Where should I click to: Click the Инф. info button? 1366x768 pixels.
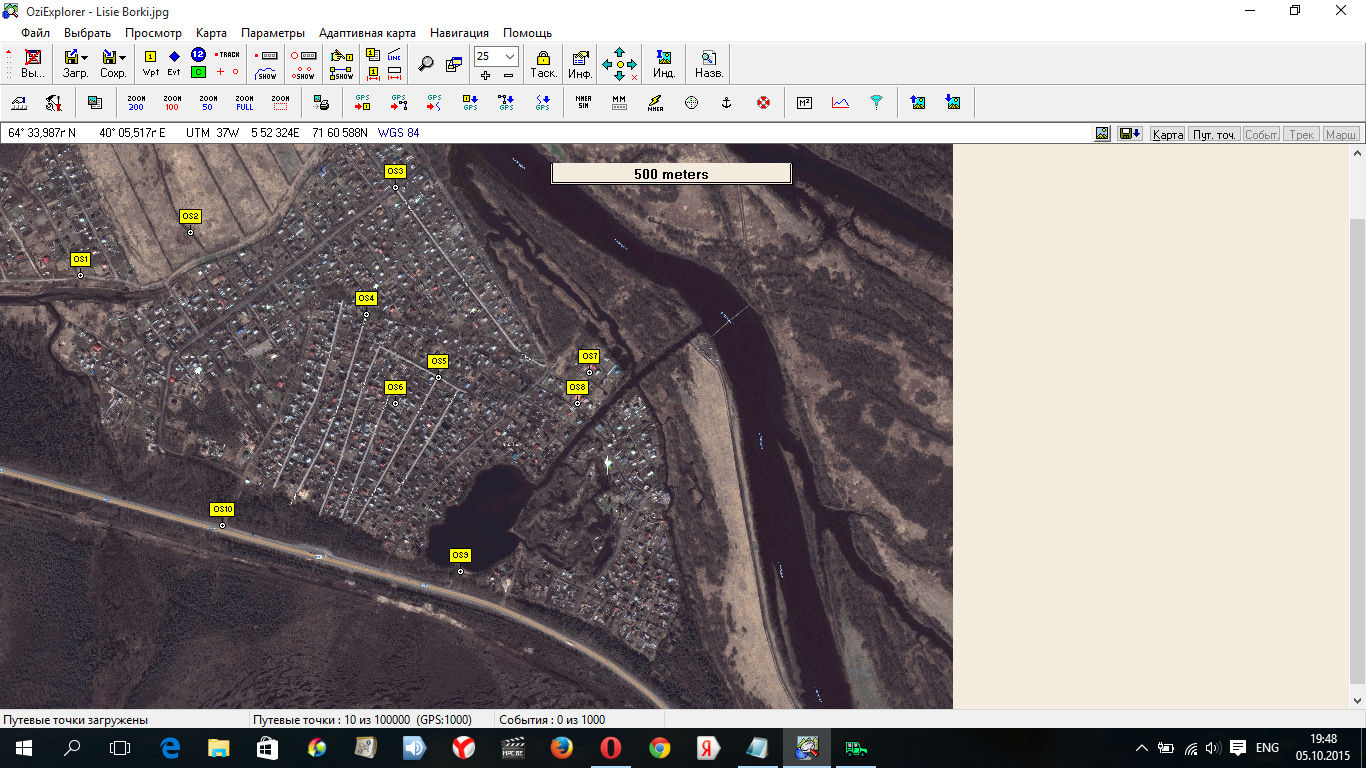pos(580,64)
